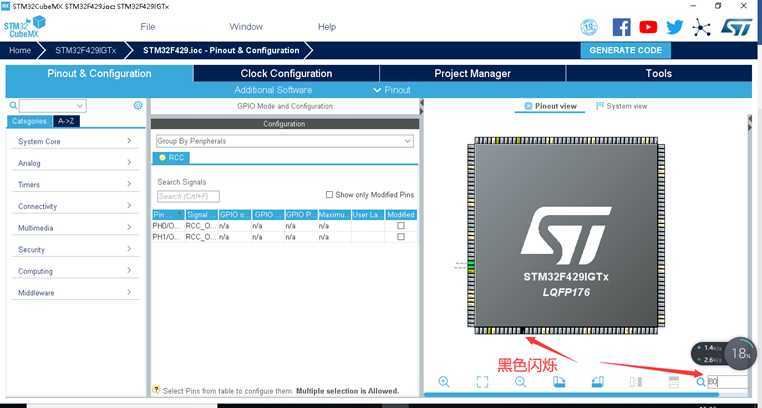Select the Categories tab

click(x=30, y=121)
